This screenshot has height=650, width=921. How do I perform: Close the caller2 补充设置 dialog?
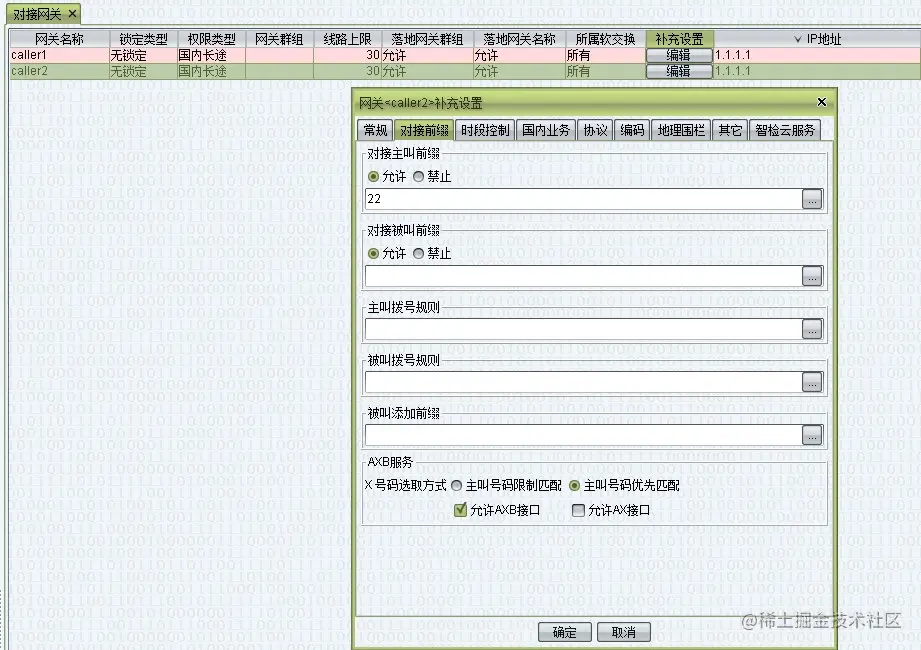pyautogui.click(x=821, y=102)
